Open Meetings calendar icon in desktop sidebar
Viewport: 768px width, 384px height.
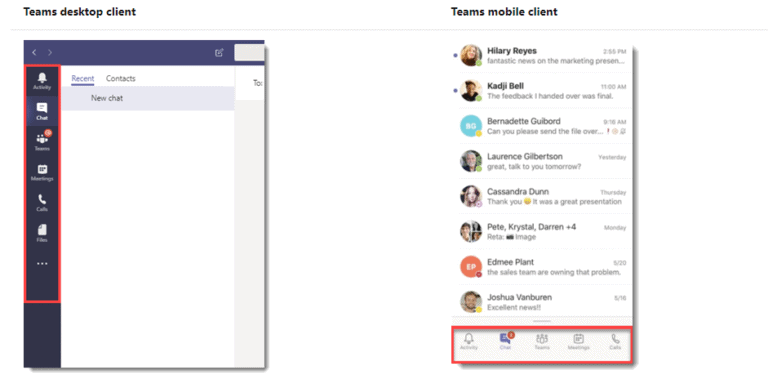tap(42, 172)
